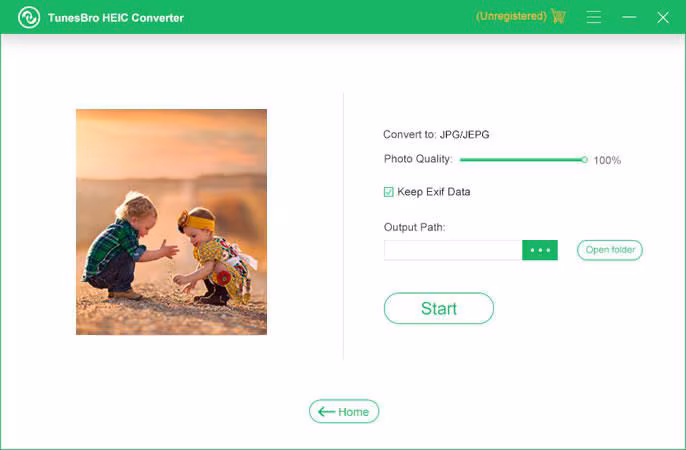Screen dimensions: 686x450
Task: Click the Open folder button
Action: 610,250
